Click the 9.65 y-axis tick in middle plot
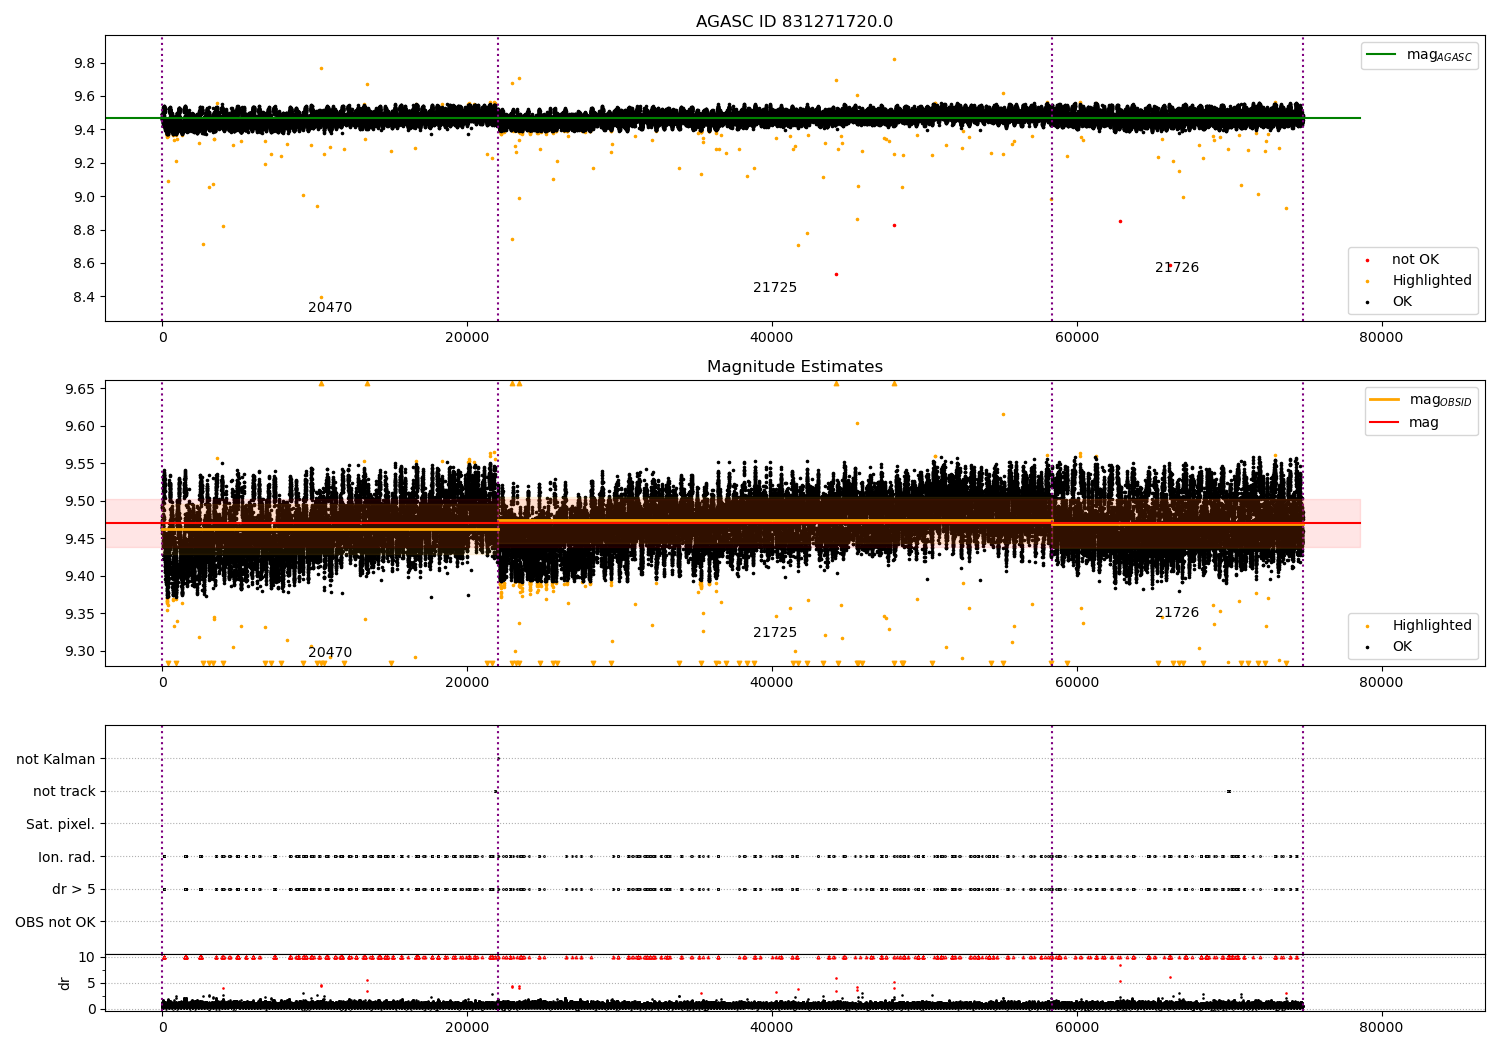The width and height of the screenshot is (1500, 1050). click(80, 389)
